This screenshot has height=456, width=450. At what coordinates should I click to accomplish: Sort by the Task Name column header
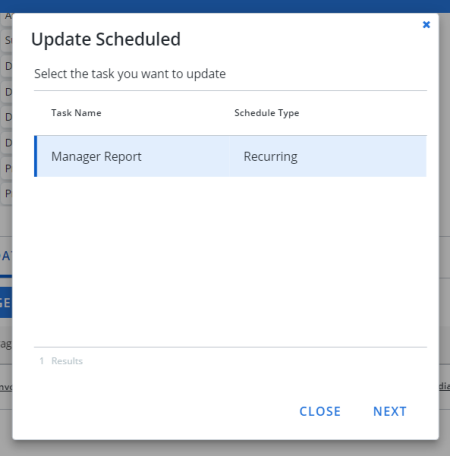(x=76, y=113)
